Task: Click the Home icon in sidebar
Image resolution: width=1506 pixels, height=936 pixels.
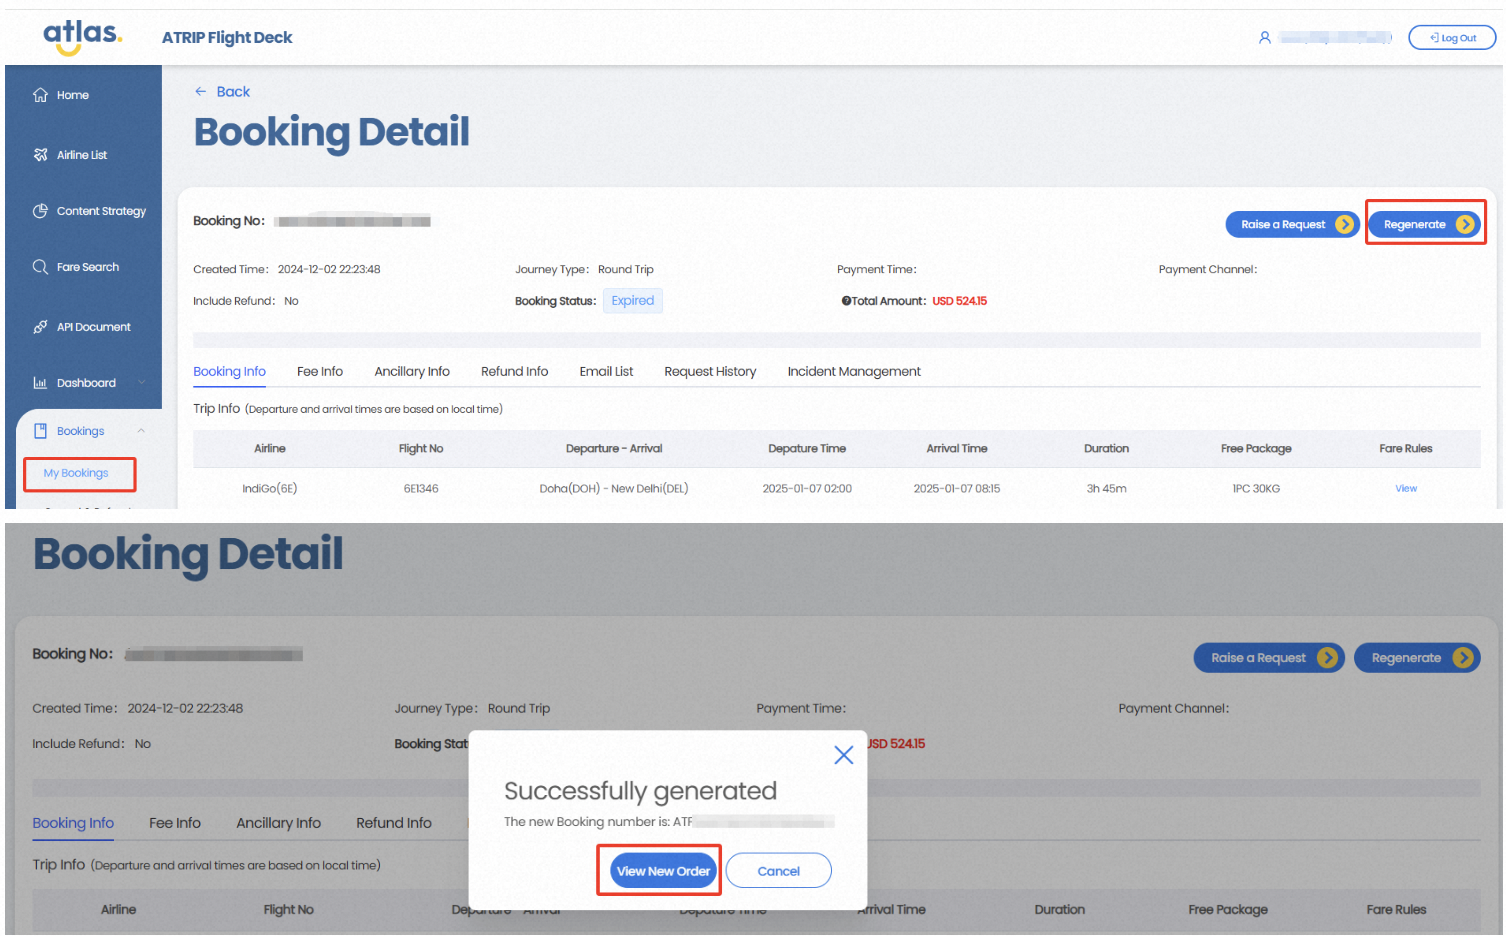Action: pos(40,95)
